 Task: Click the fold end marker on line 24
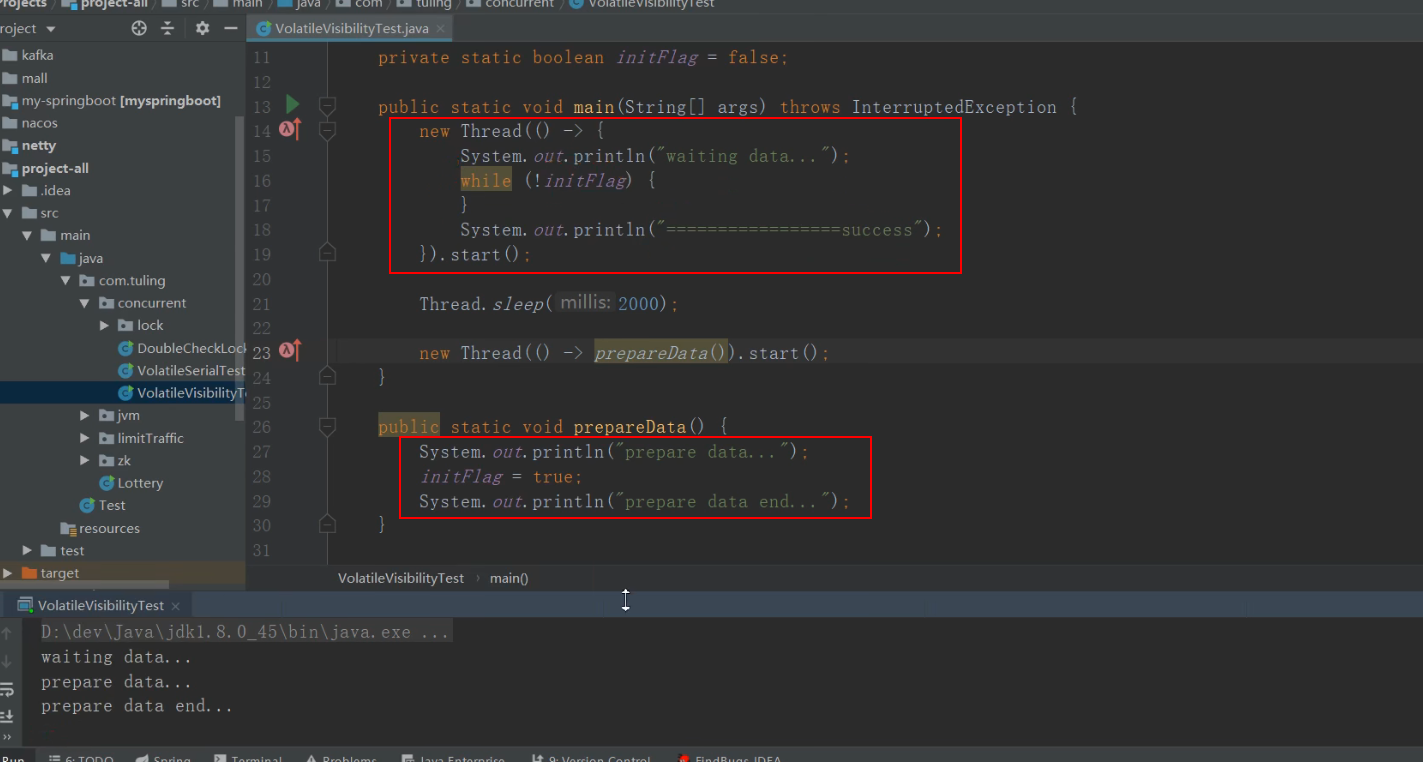pos(327,376)
